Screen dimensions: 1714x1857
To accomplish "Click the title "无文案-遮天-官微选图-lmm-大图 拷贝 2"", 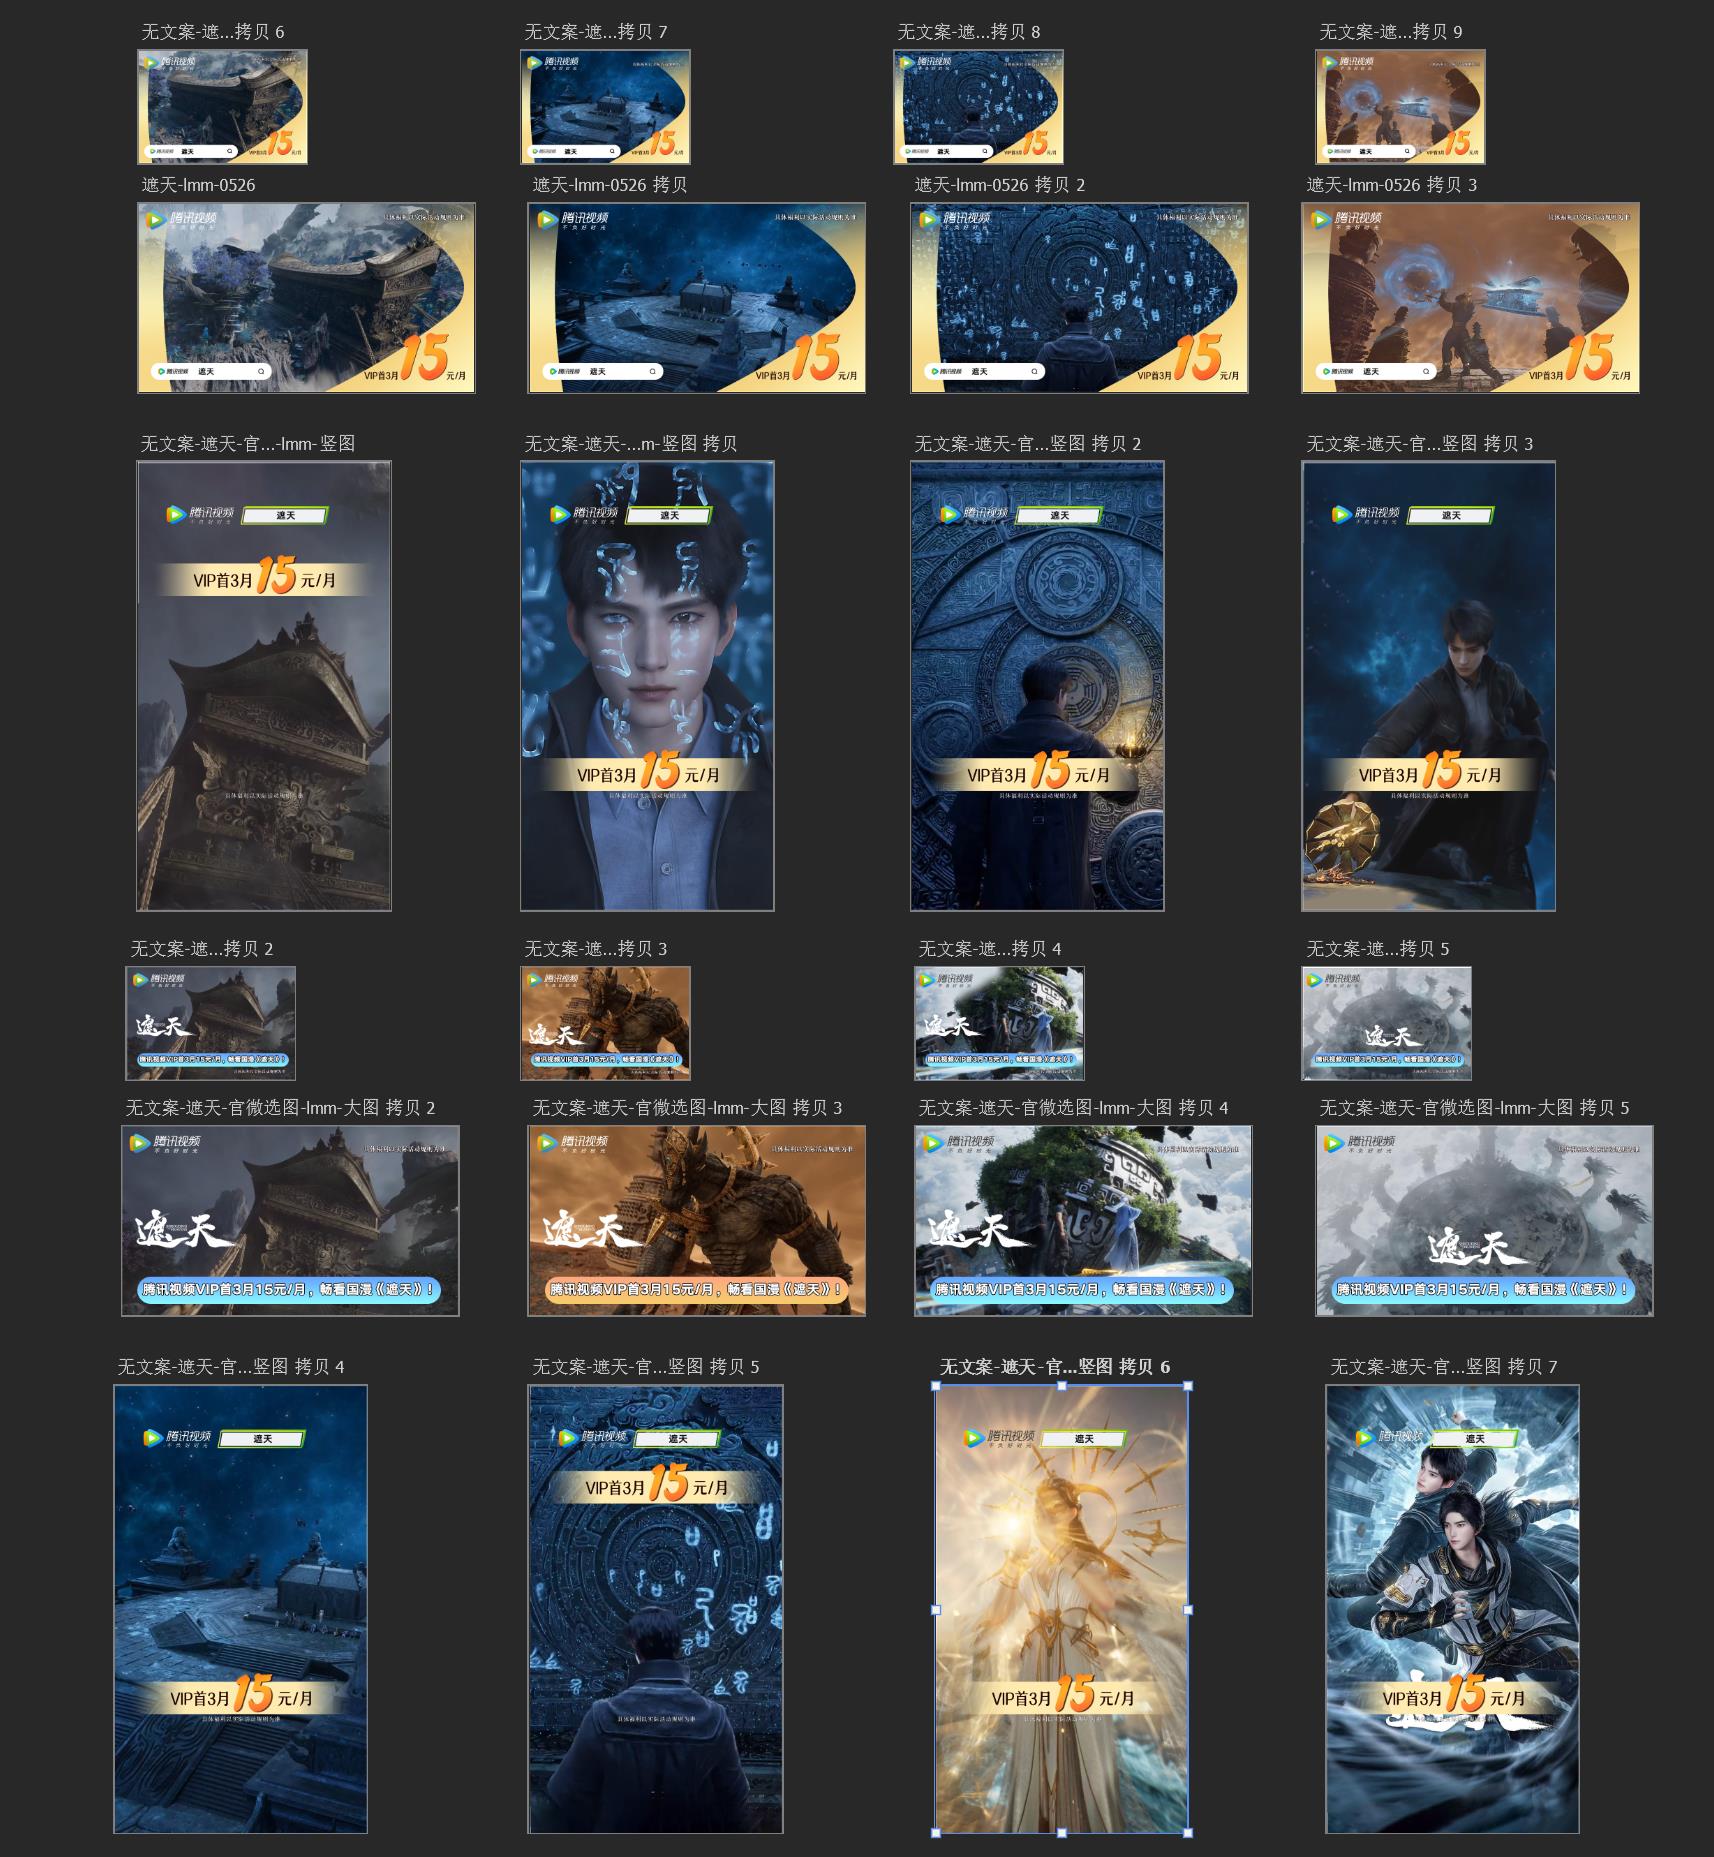I will [x=280, y=1108].
